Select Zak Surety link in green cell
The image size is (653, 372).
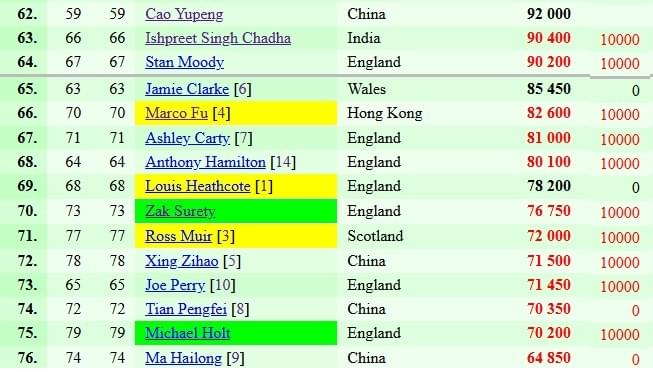click(x=180, y=211)
